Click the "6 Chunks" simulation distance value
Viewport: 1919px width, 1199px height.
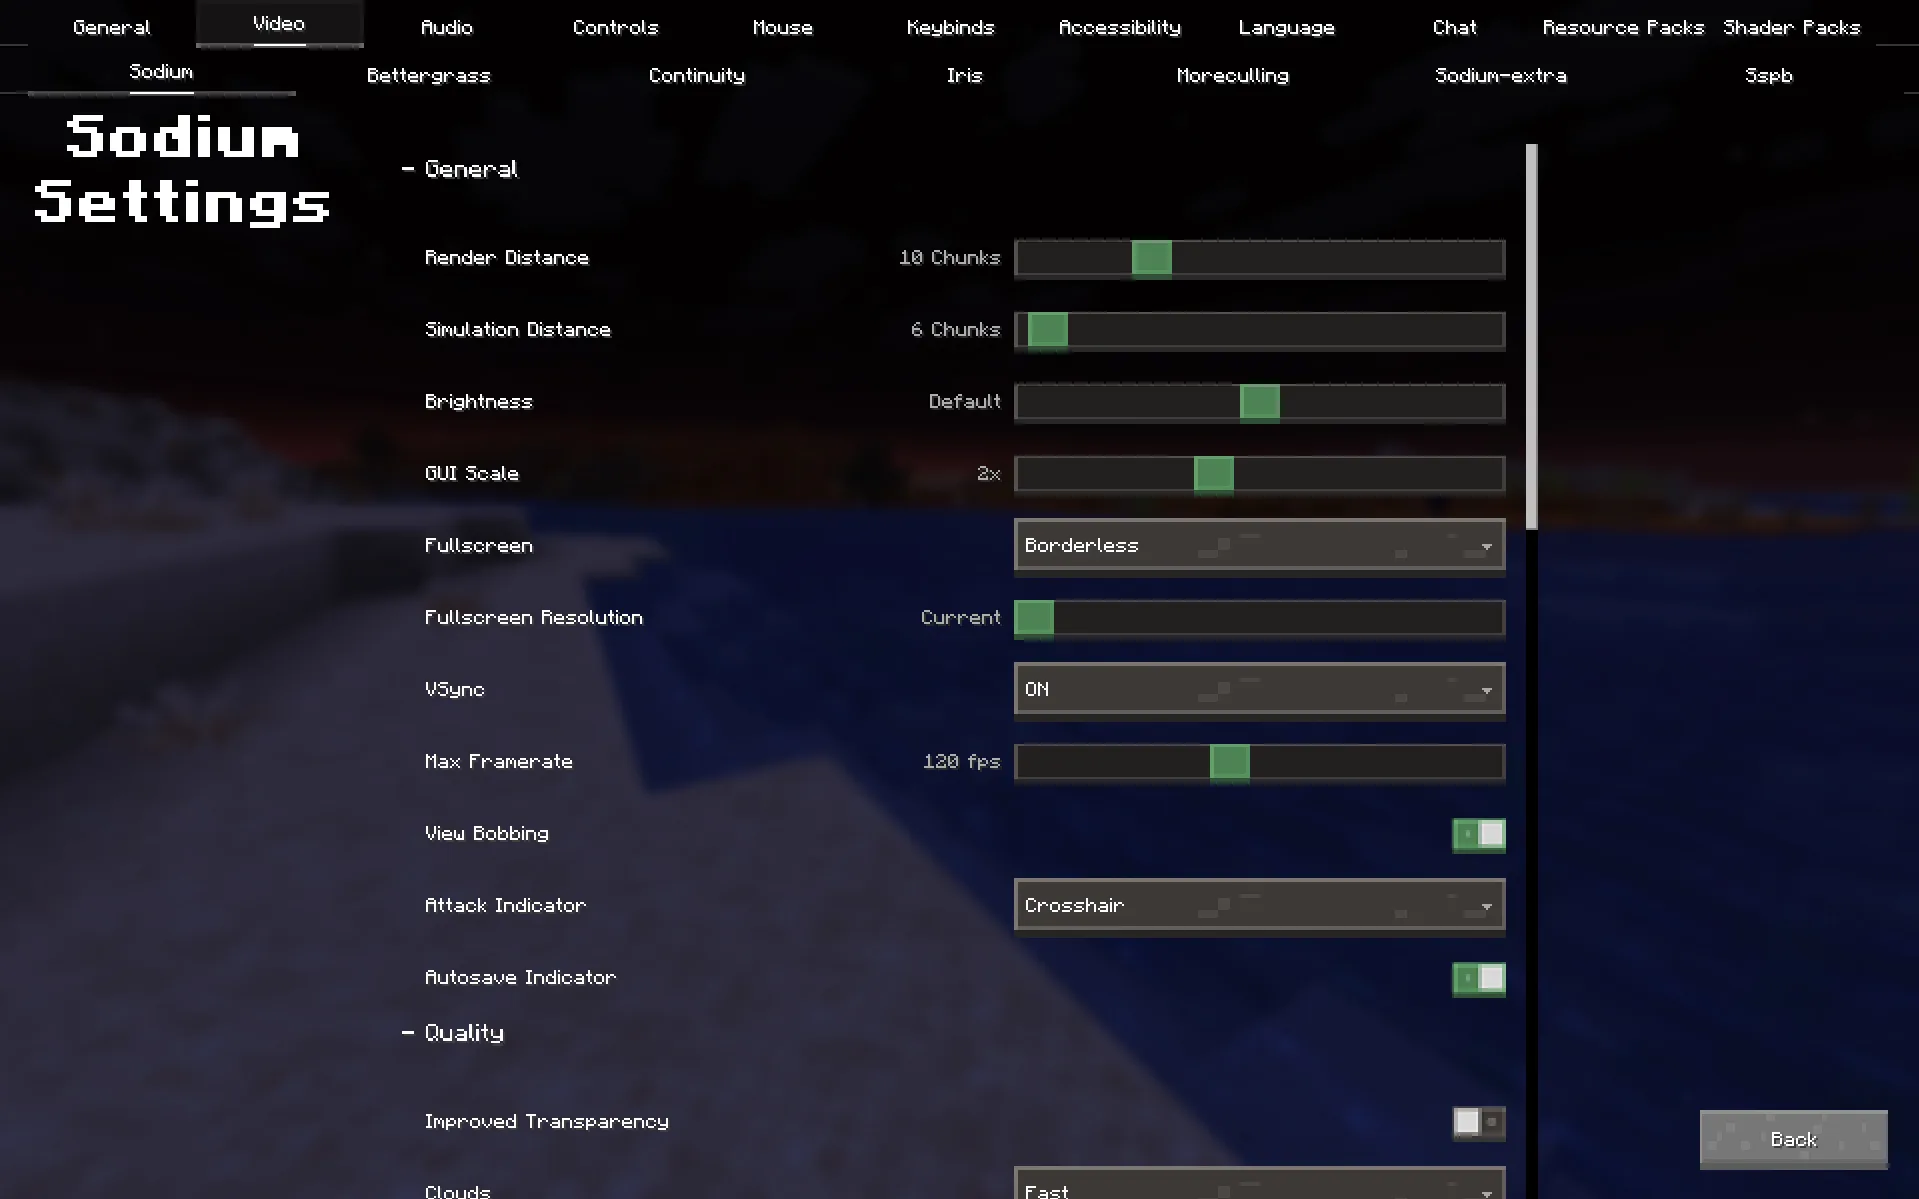point(955,330)
